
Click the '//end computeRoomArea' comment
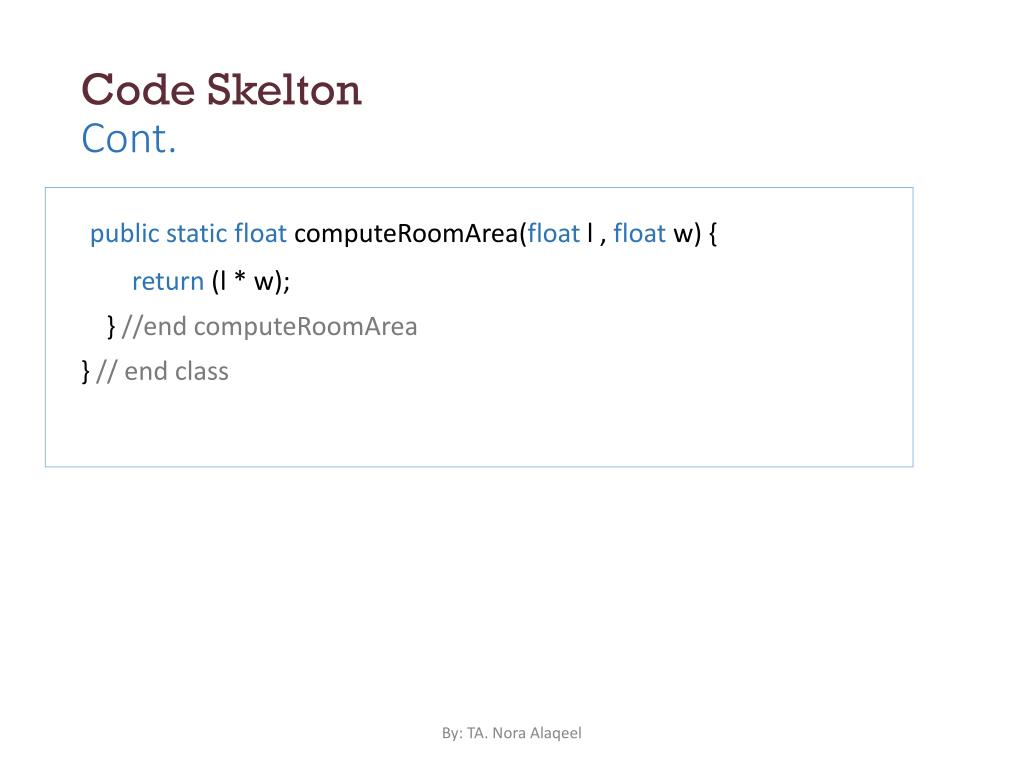tap(269, 327)
